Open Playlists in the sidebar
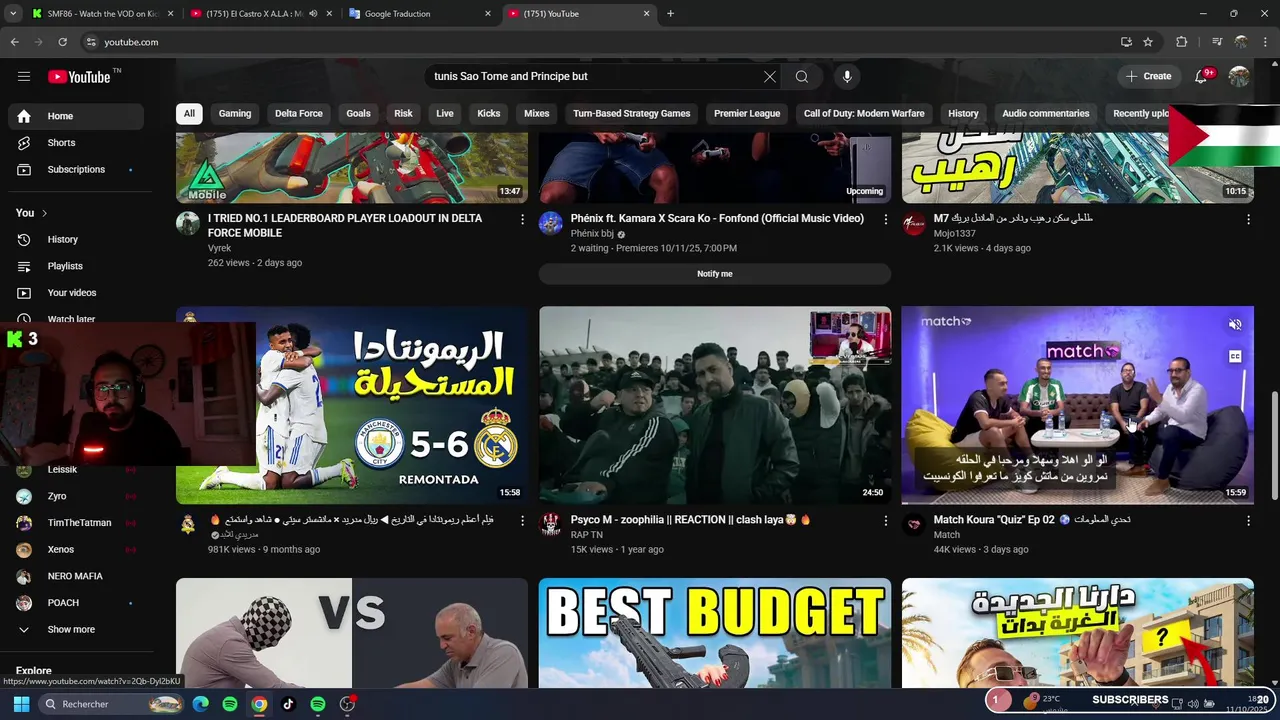1280x720 pixels. pyautogui.click(x=76, y=266)
